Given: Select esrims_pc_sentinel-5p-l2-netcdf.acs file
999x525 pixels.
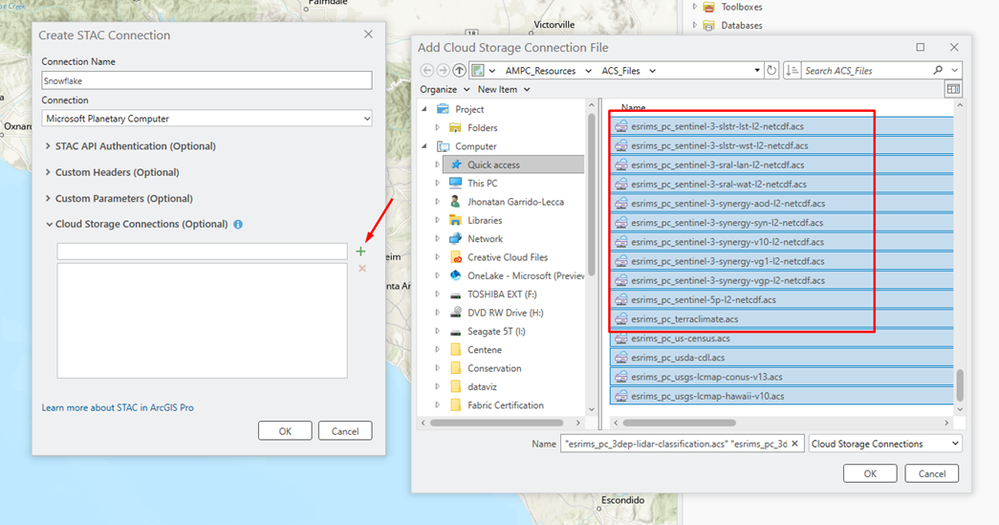Looking at the screenshot, I should pyautogui.click(x=782, y=299).
